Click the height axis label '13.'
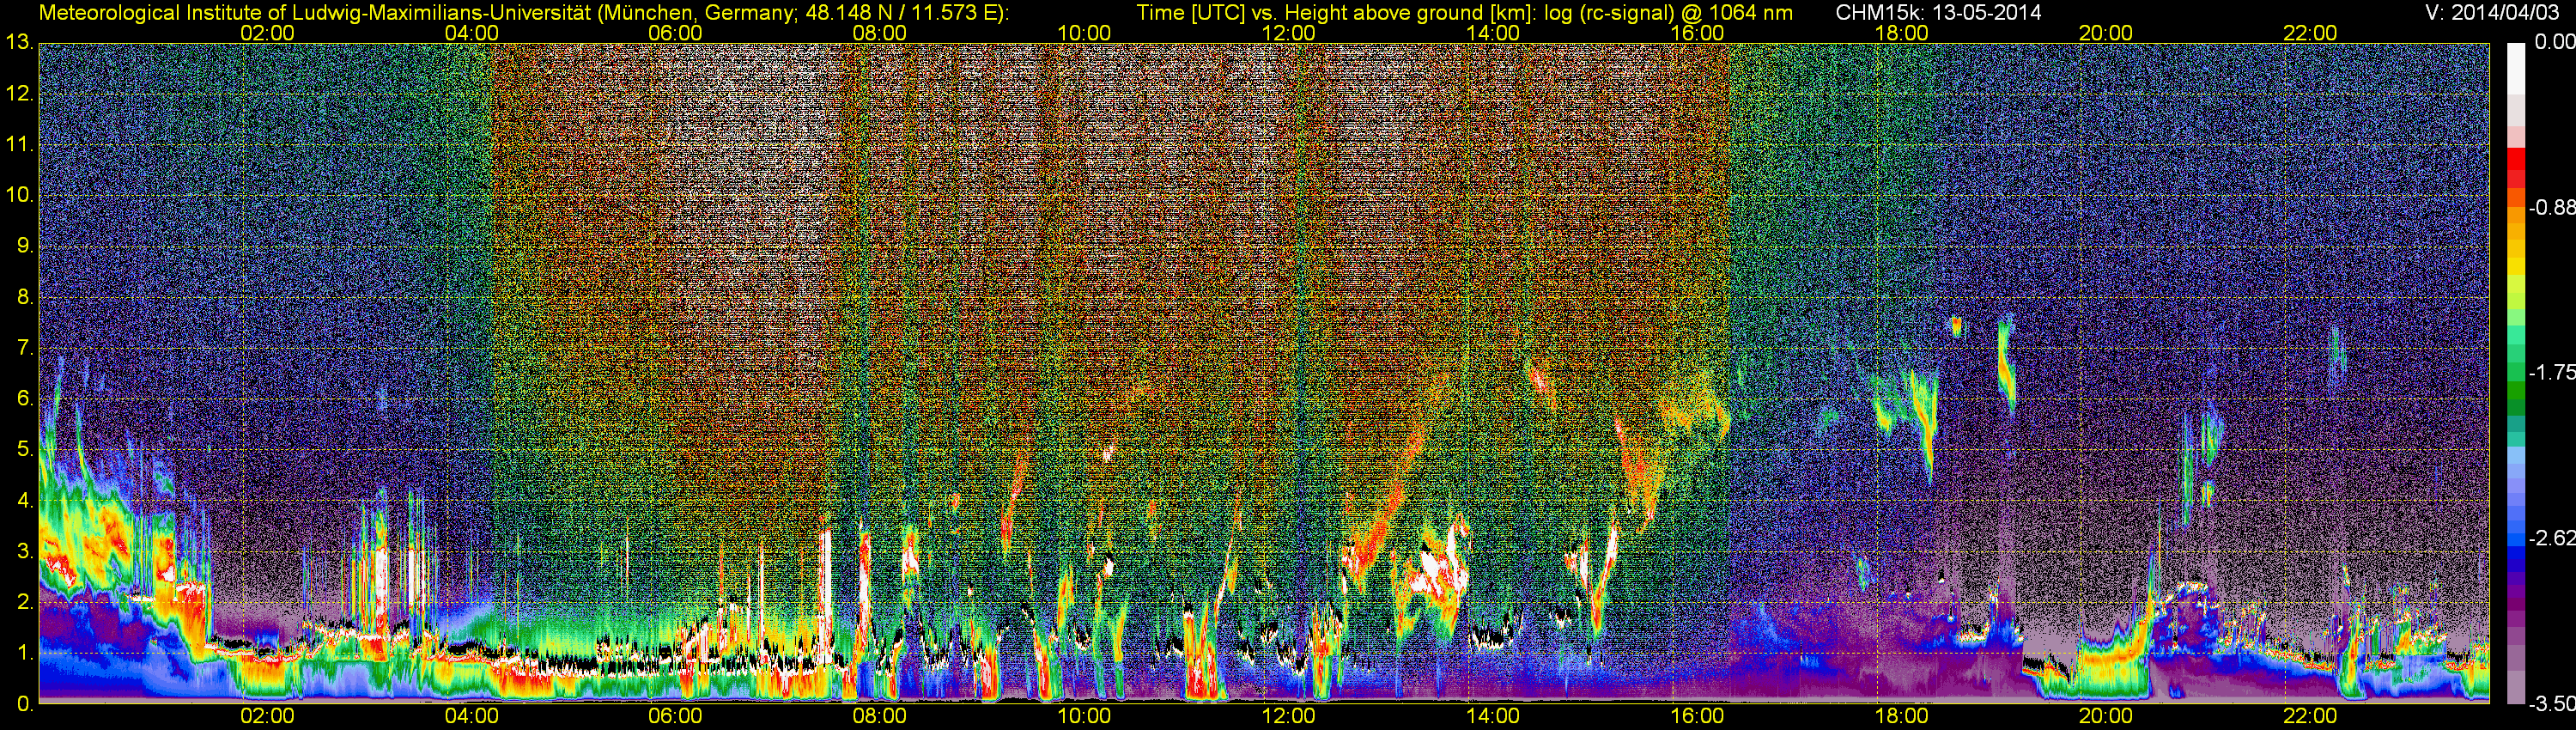This screenshot has height=730, width=2576. point(19,43)
